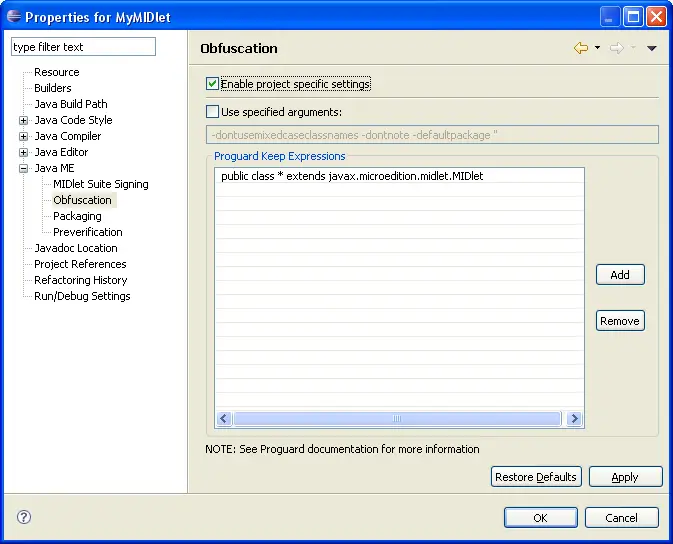The width and height of the screenshot is (673, 544).
Task: Expand the Java Code Style node
Action: click(23, 120)
